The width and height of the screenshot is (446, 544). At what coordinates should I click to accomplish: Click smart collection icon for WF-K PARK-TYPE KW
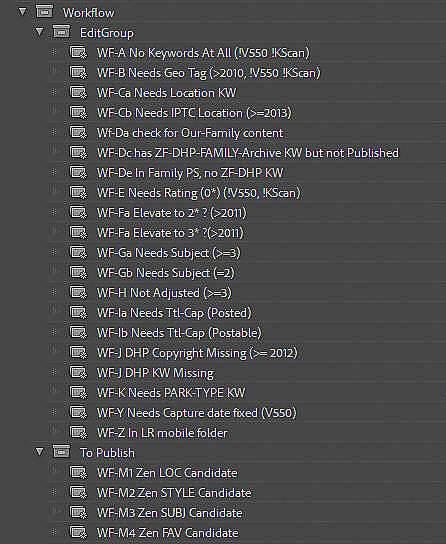click(x=78, y=393)
